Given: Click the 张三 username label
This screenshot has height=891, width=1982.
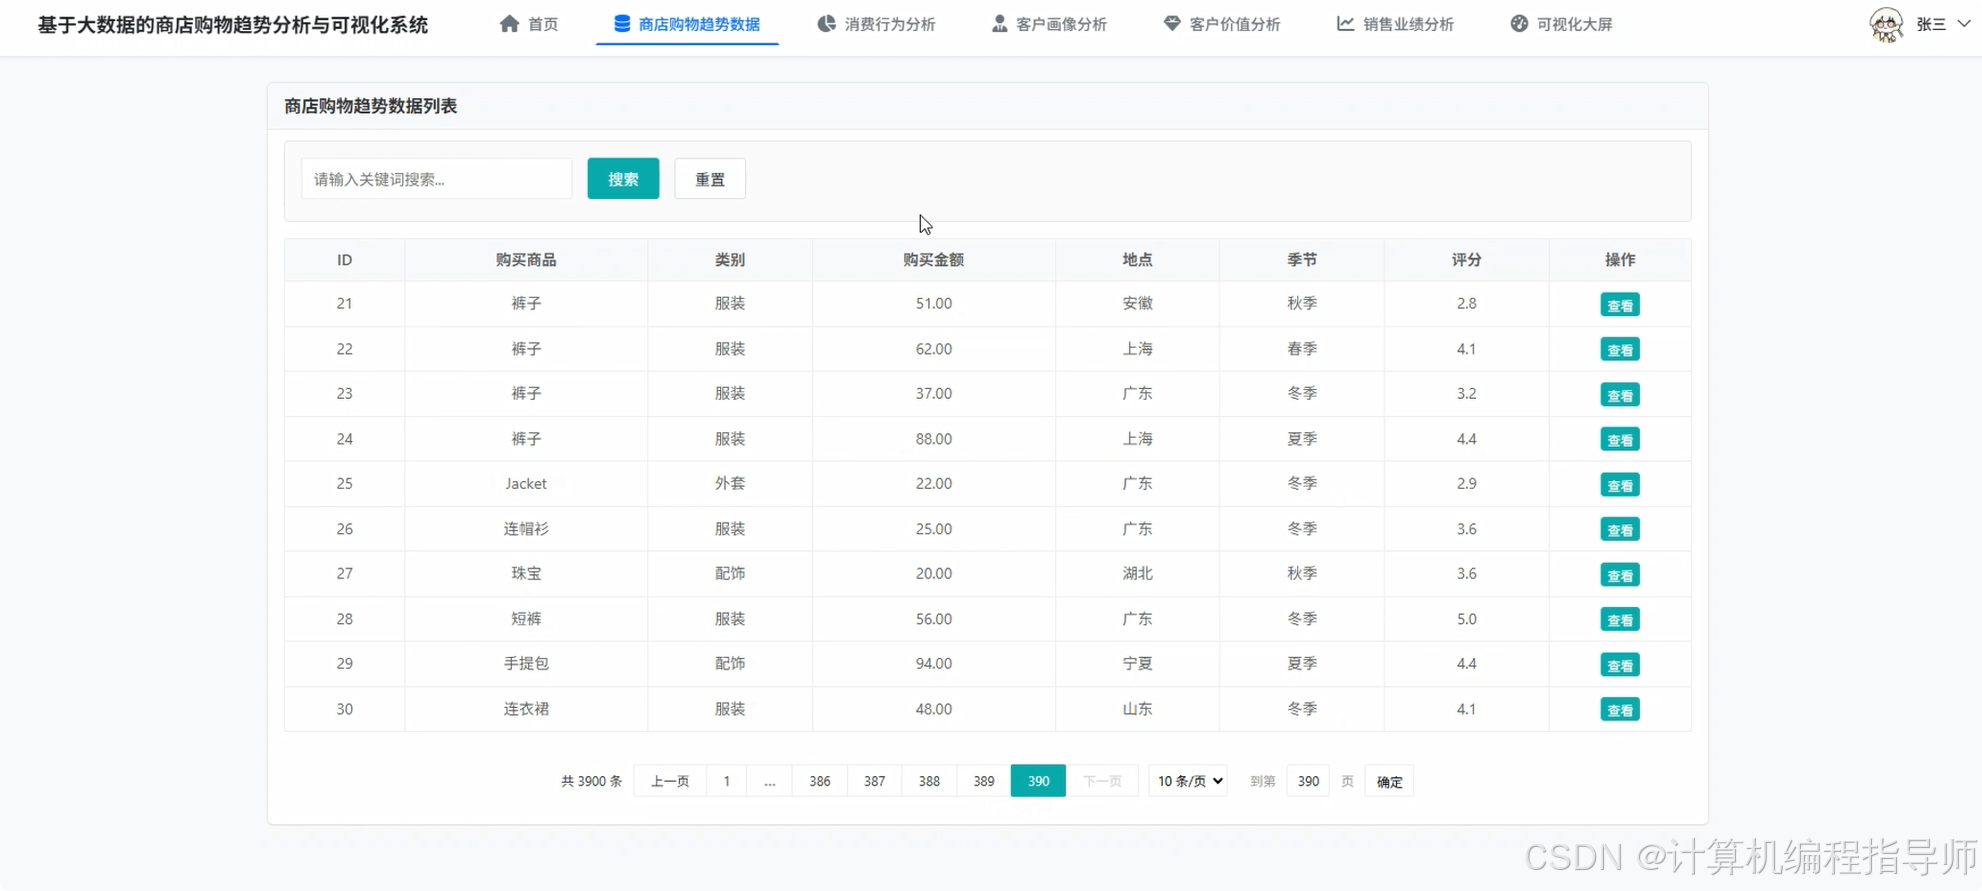Looking at the screenshot, I should (x=1931, y=24).
